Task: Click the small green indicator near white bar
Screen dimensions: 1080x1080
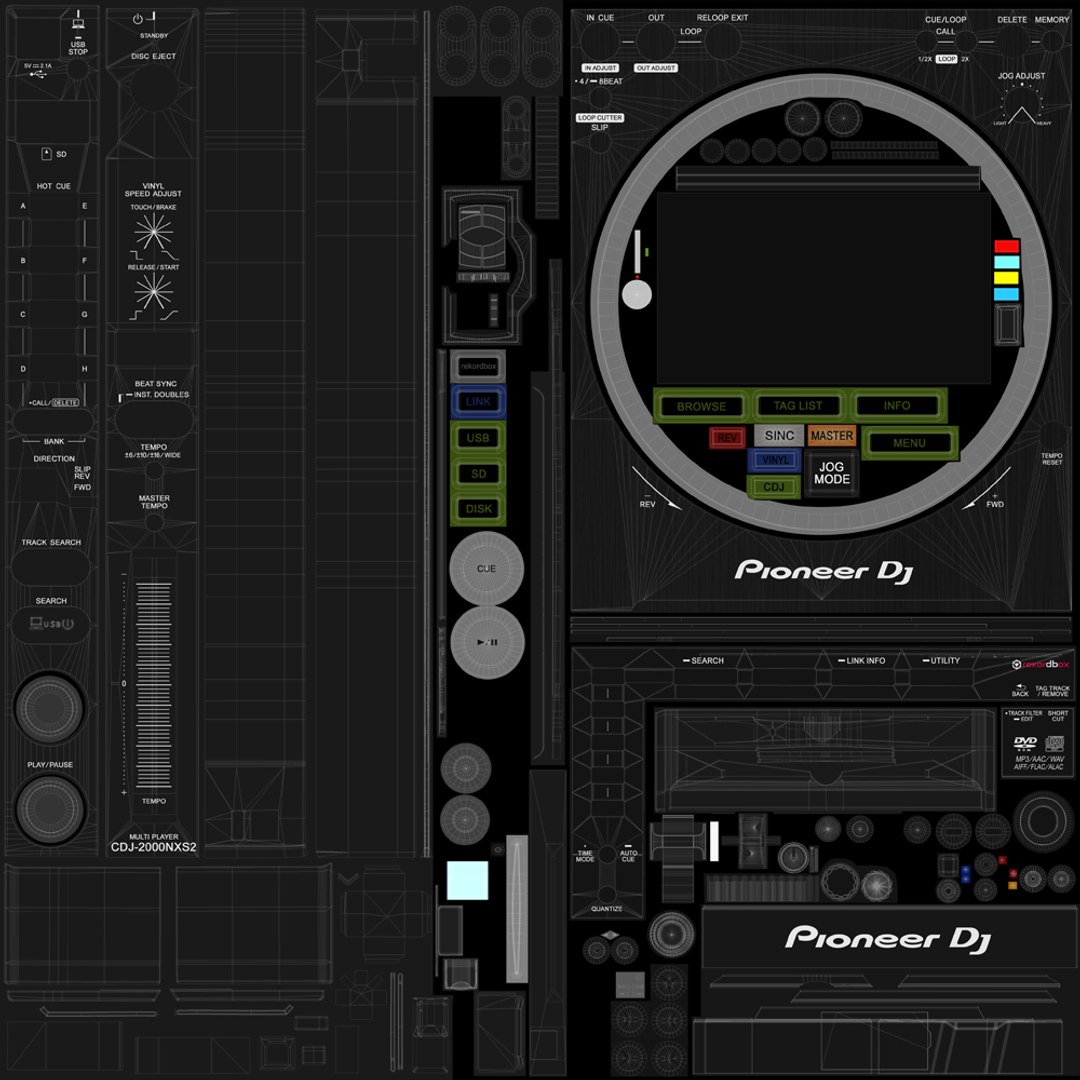Action: (647, 252)
